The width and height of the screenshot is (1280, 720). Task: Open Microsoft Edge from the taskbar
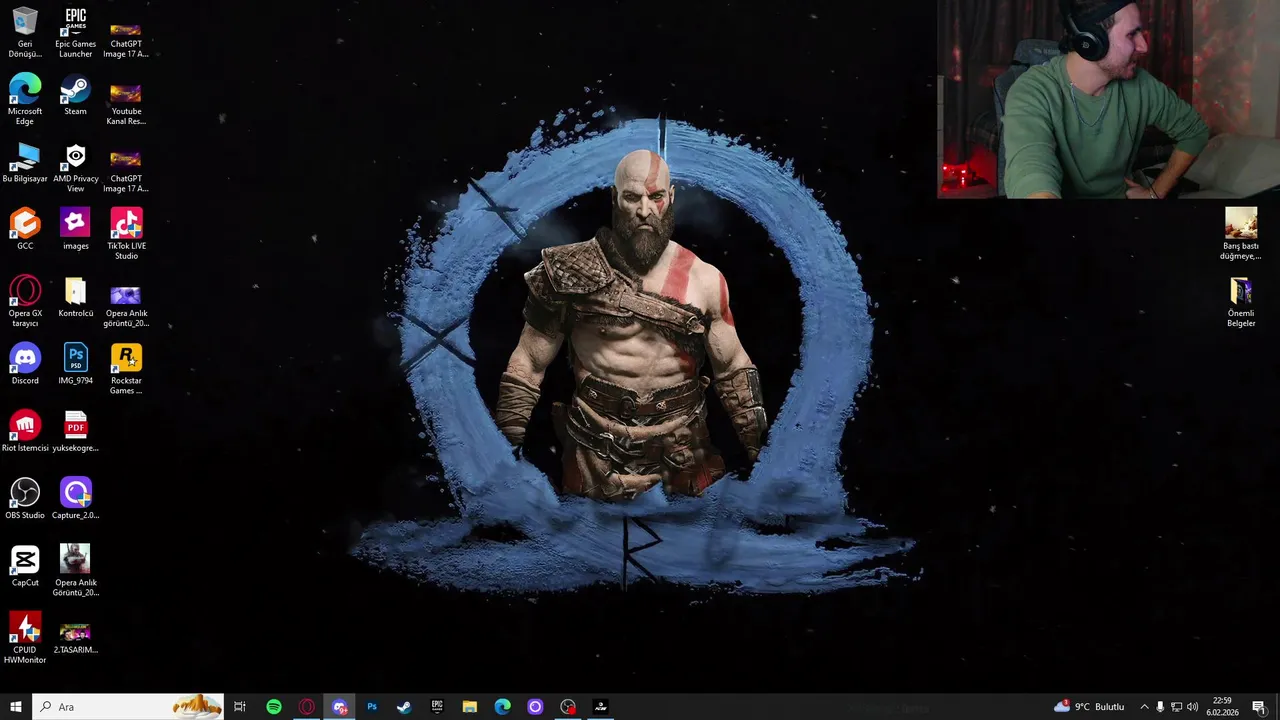click(x=502, y=707)
